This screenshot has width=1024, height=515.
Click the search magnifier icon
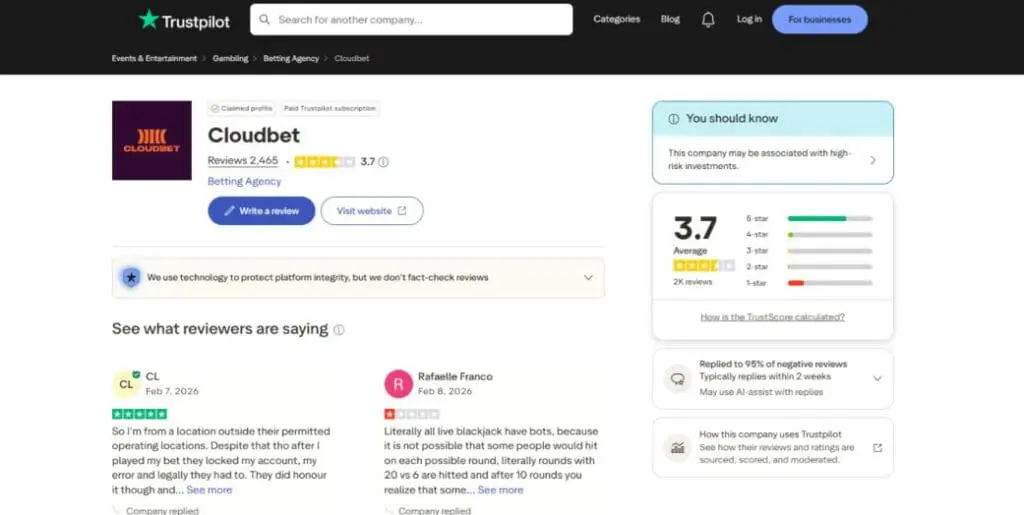pos(265,19)
